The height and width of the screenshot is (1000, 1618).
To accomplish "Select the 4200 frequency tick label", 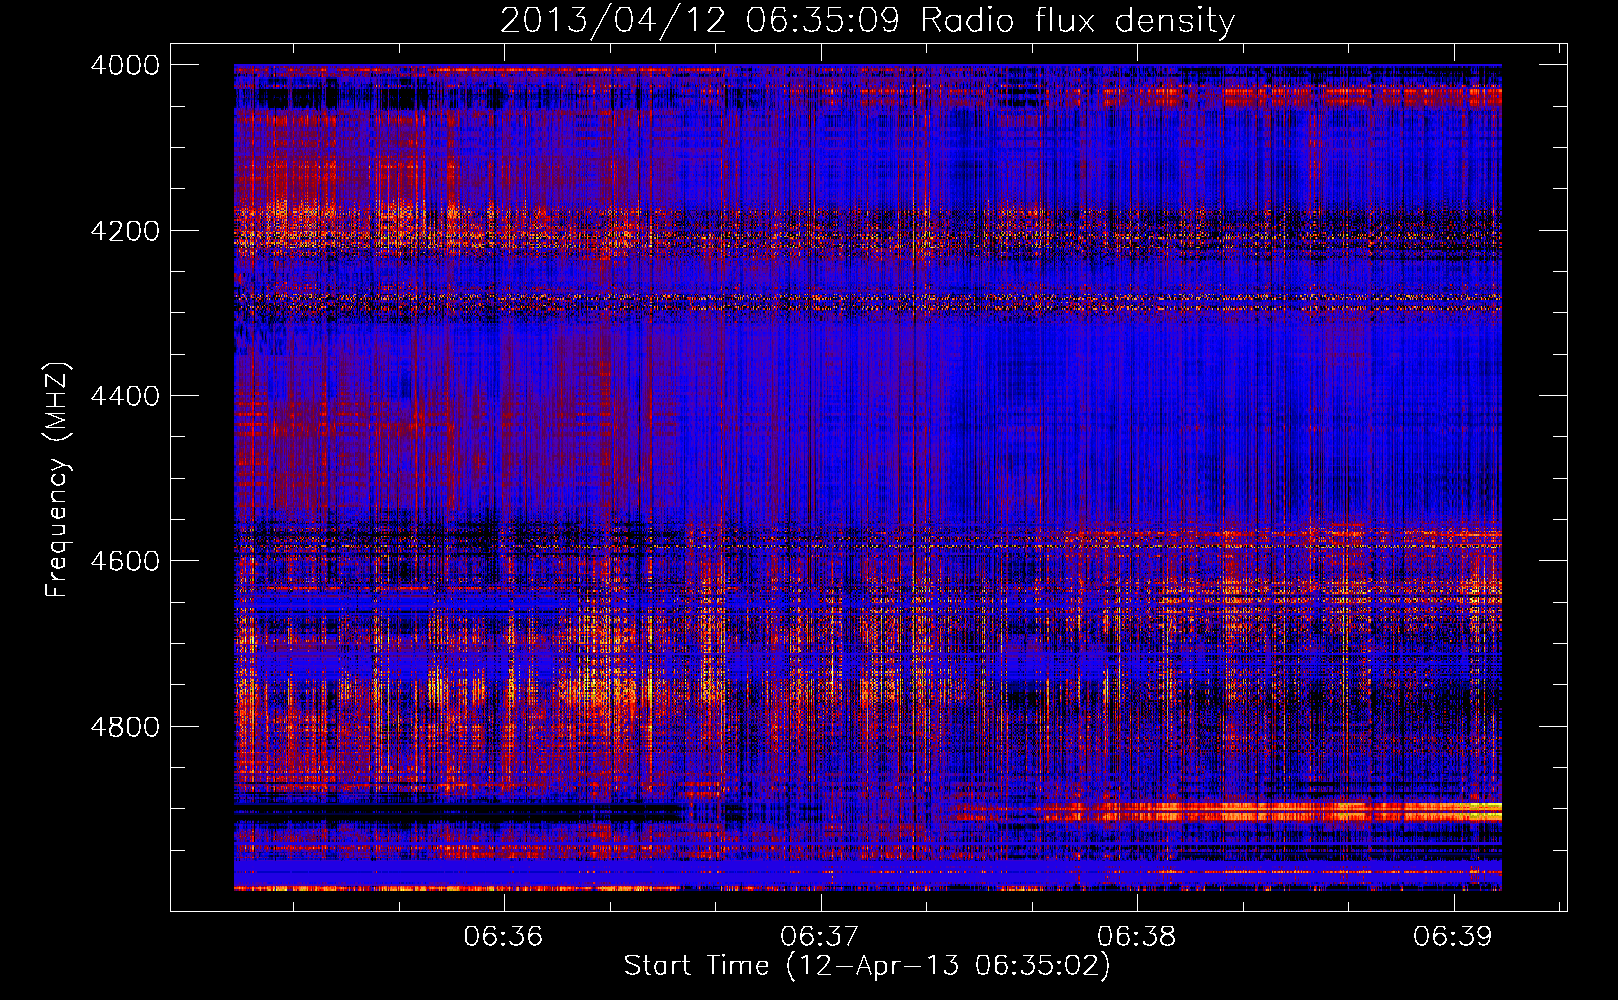I will click(x=125, y=231).
